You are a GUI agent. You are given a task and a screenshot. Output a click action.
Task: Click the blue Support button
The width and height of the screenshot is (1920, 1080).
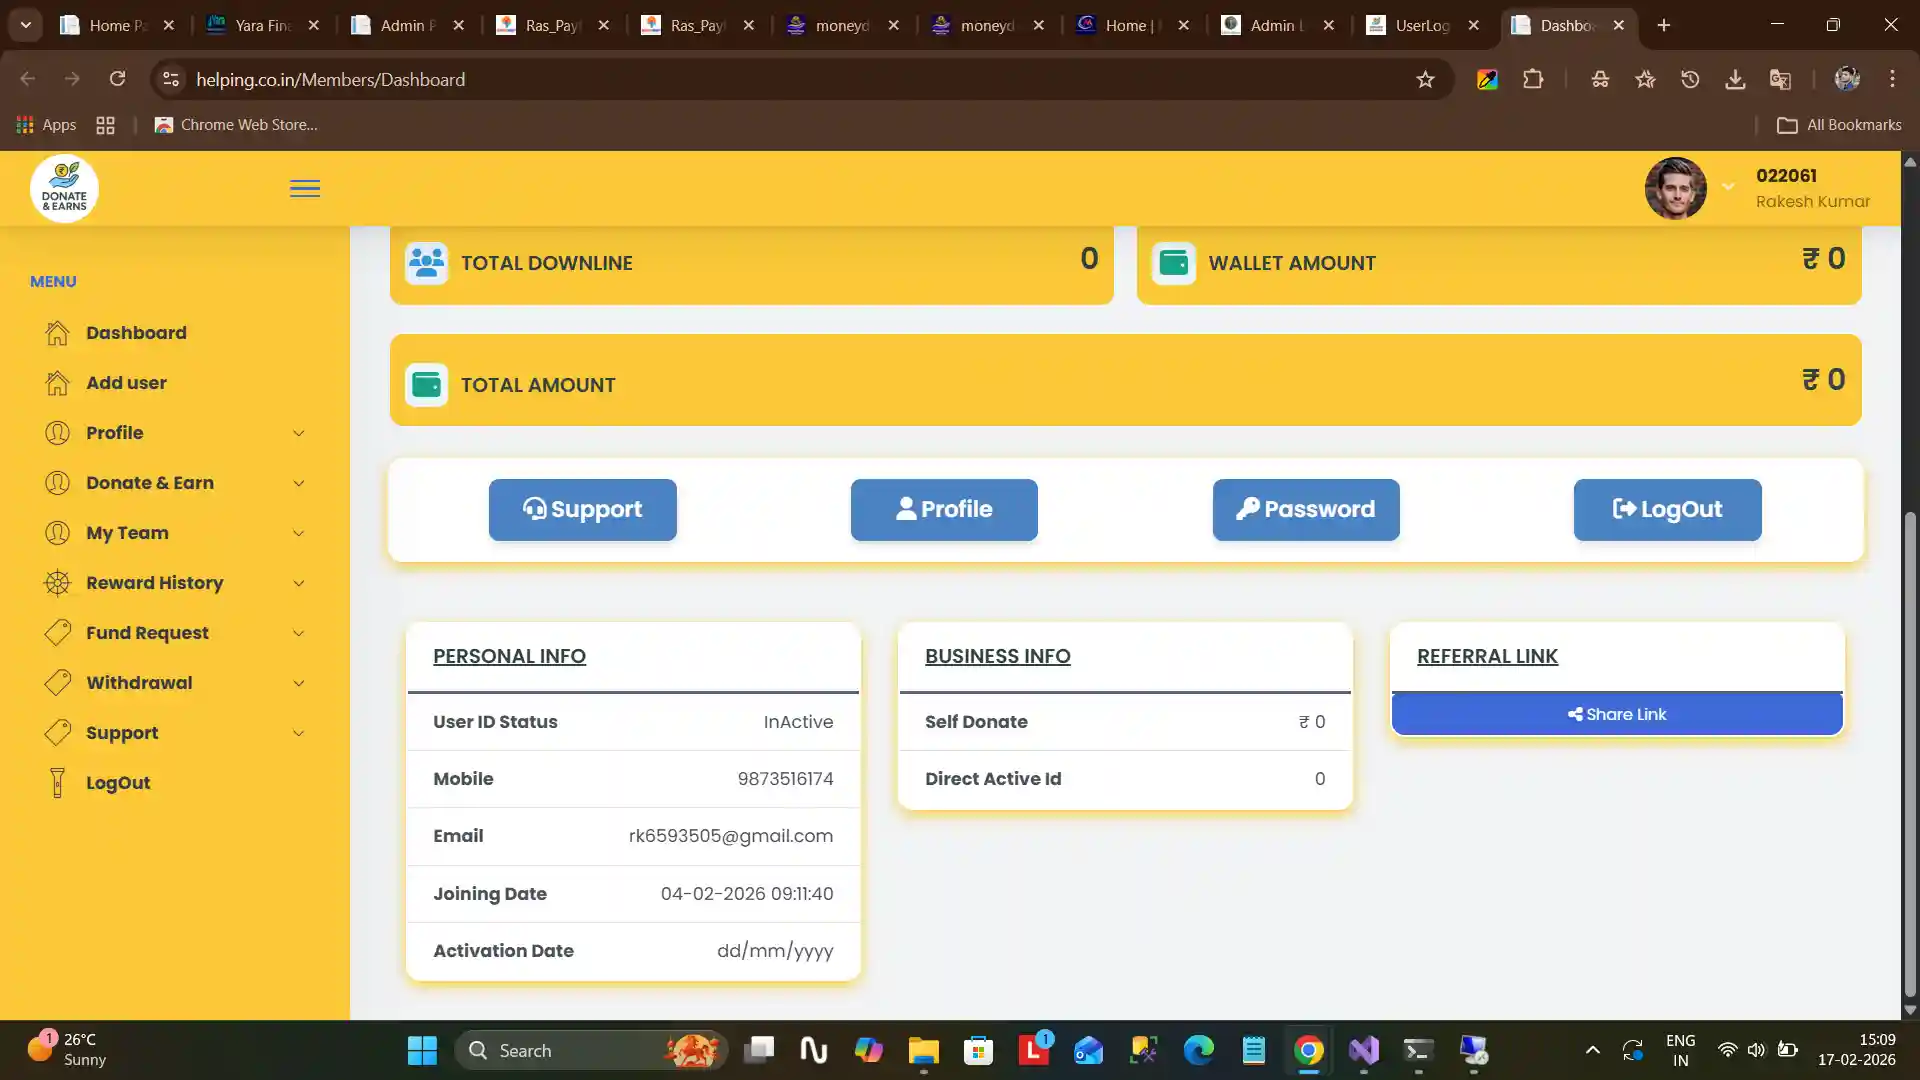(x=582, y=510)
